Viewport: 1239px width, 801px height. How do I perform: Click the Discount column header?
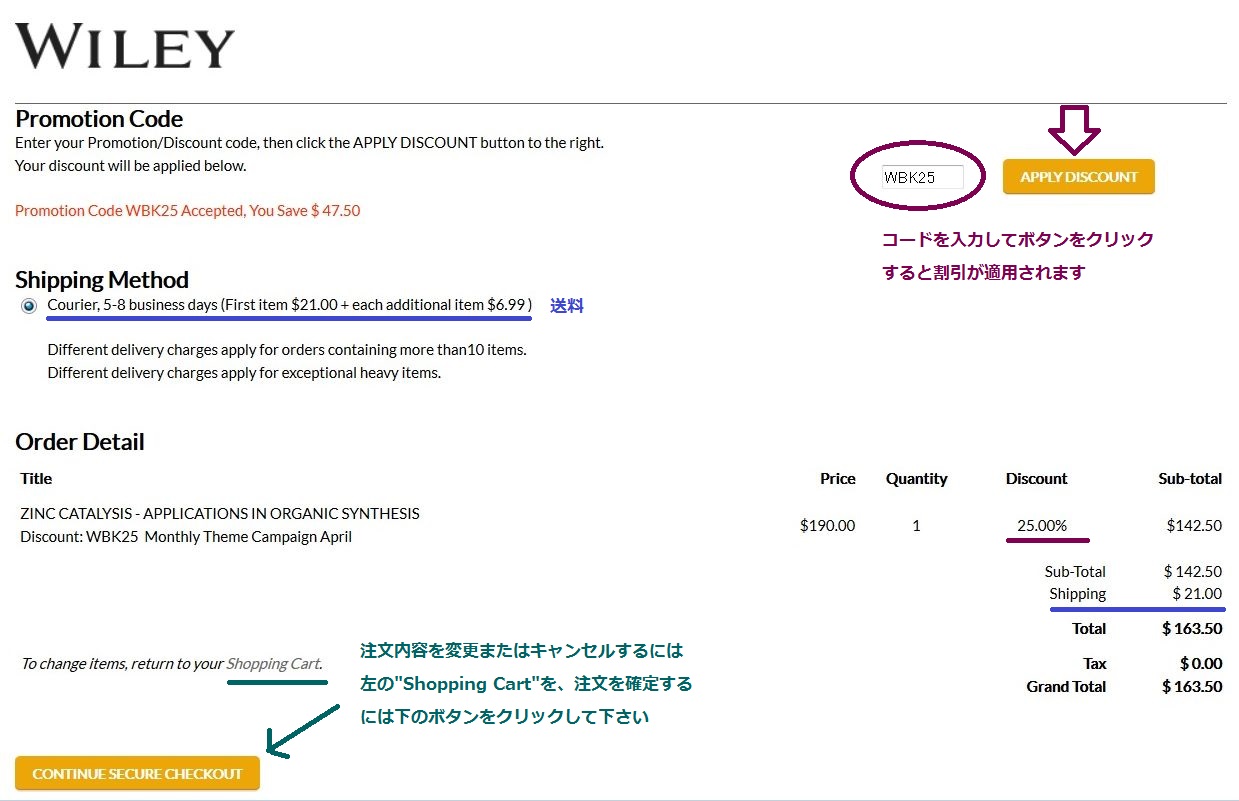click(1036, 479)
